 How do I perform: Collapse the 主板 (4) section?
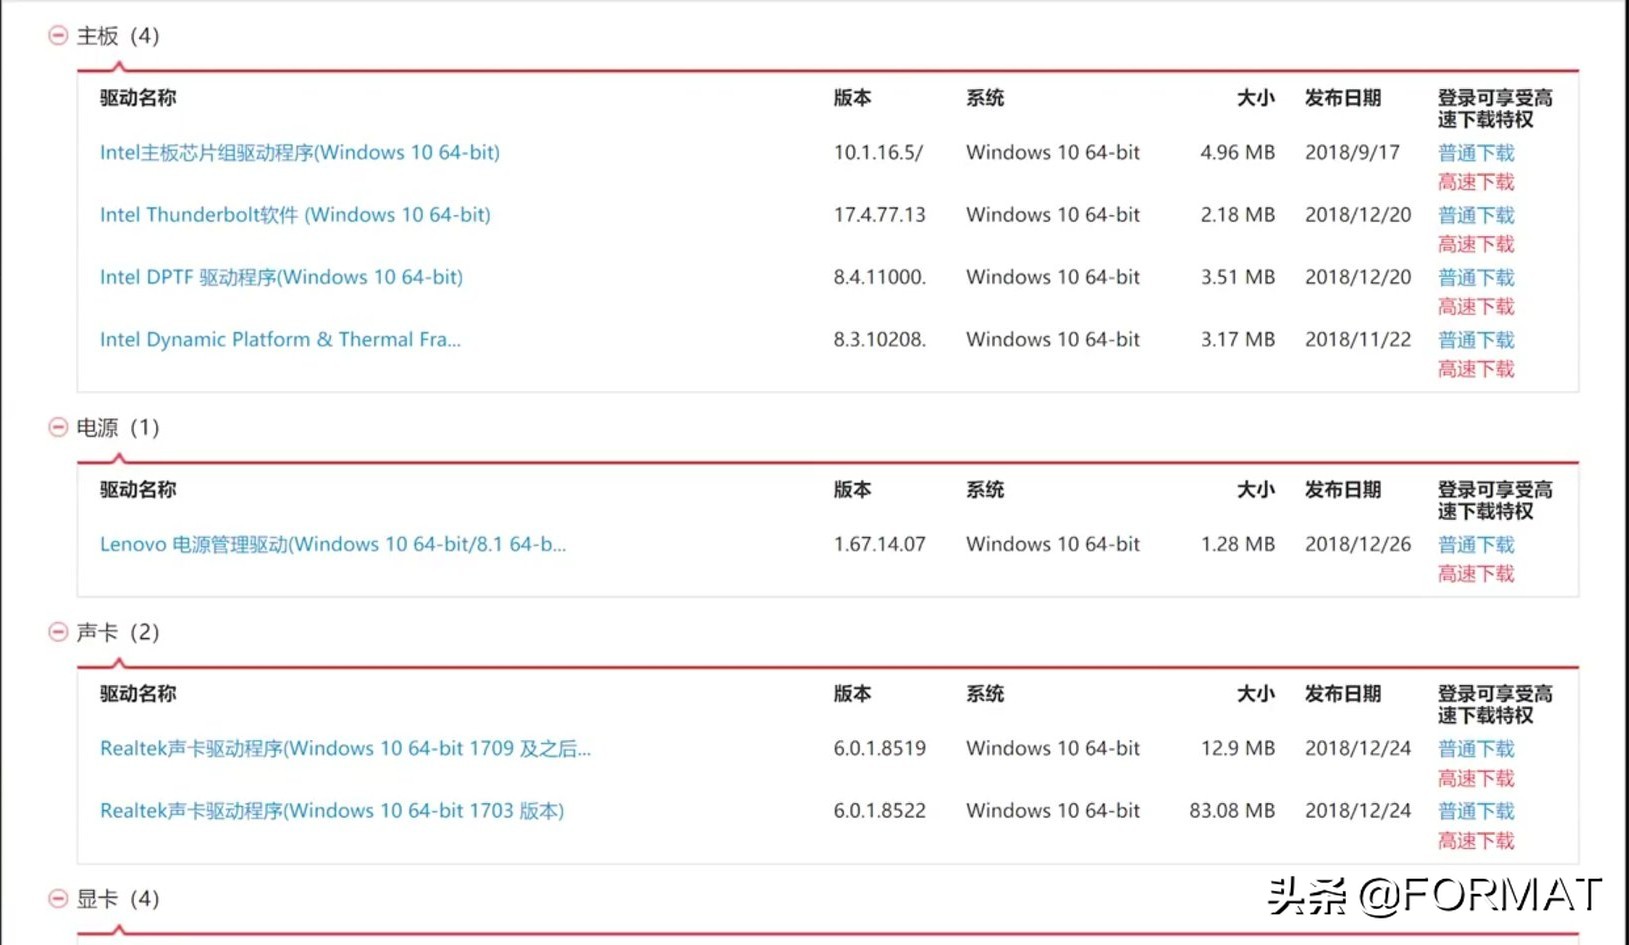point(58,36)
